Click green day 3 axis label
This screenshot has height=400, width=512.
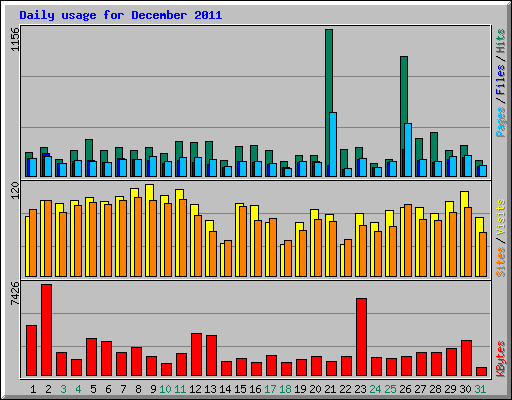(x=63, y=389)
